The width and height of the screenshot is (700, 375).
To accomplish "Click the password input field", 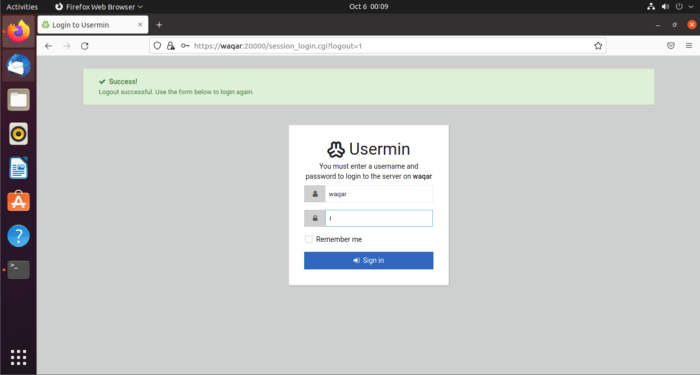I will tap(379, 218).
